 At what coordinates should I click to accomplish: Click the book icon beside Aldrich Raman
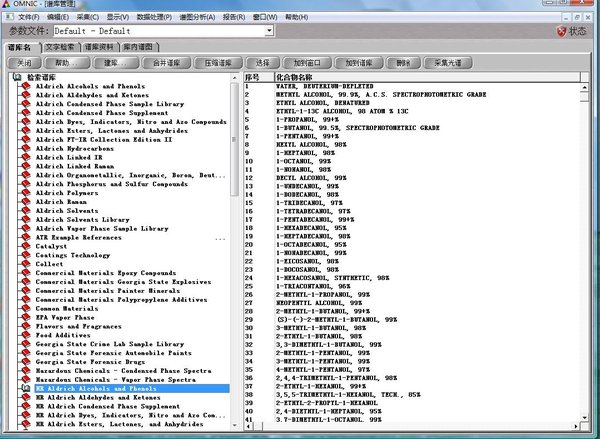click(26, 201)
